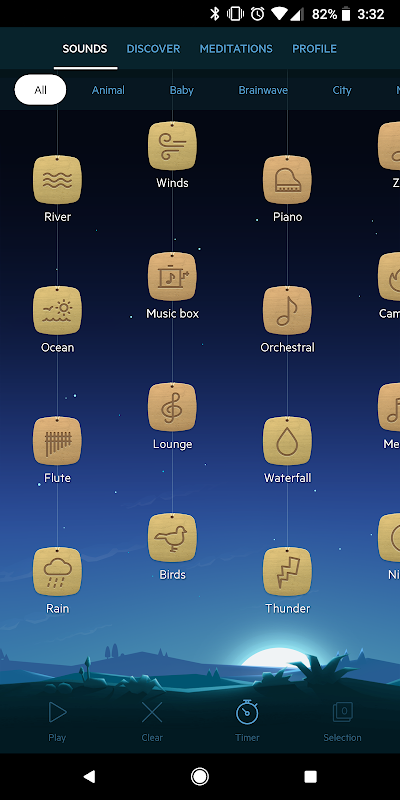Filter sounds by All category
This screenshot has height=800, width=400.
[40, 90]
